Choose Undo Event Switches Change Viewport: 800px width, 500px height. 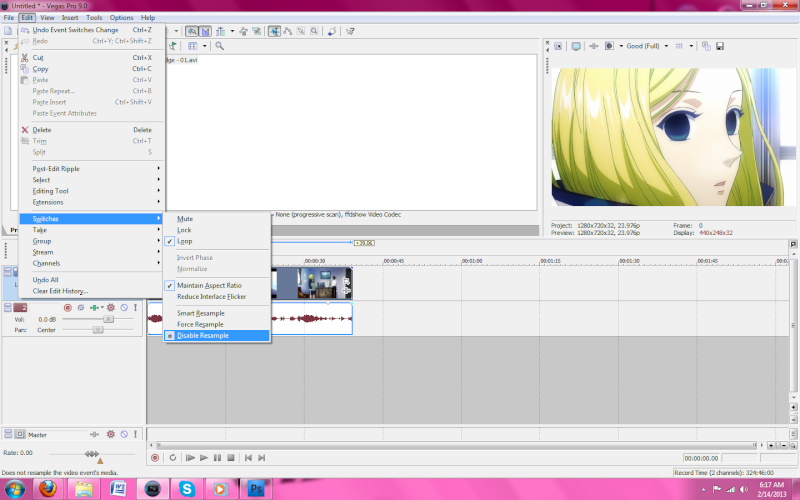(x=91, y=30)
